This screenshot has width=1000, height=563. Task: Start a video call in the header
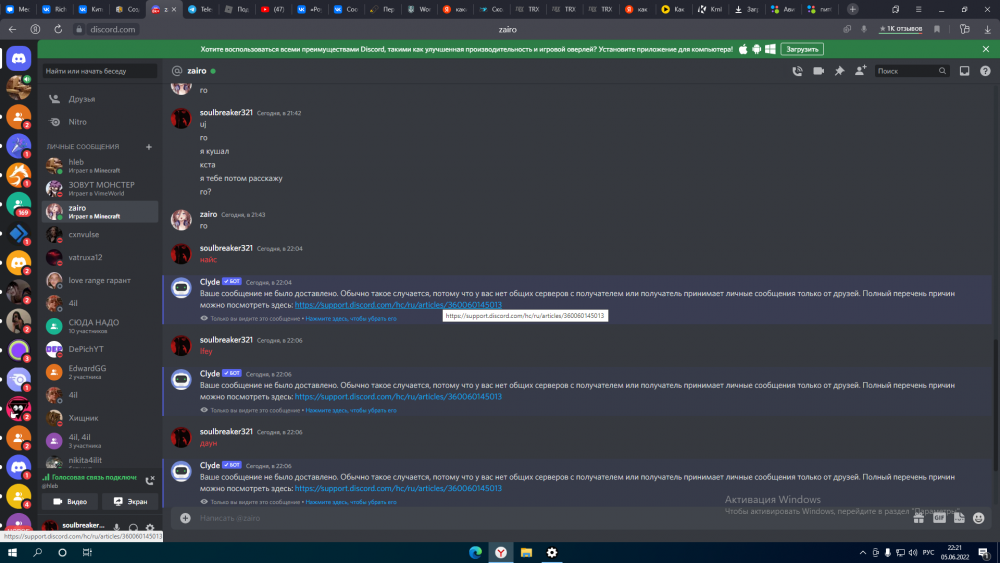[x=818, y=71]
